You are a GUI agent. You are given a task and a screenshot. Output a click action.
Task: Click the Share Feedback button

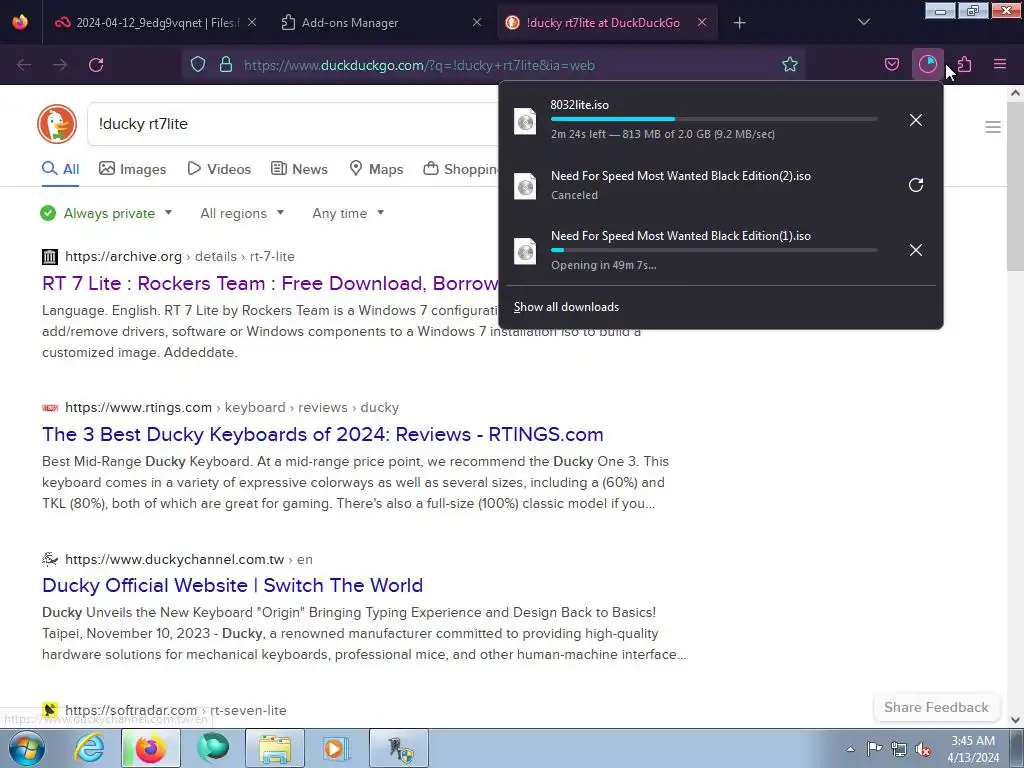pyautogui.click(x=936, y=707)
